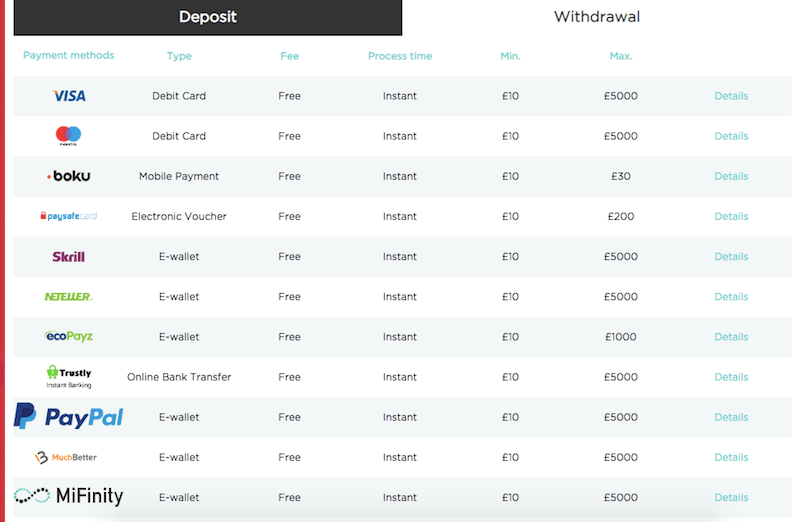View Details for MiFinity row
Viewport: 800px width, 522px height.
point(731,497)
